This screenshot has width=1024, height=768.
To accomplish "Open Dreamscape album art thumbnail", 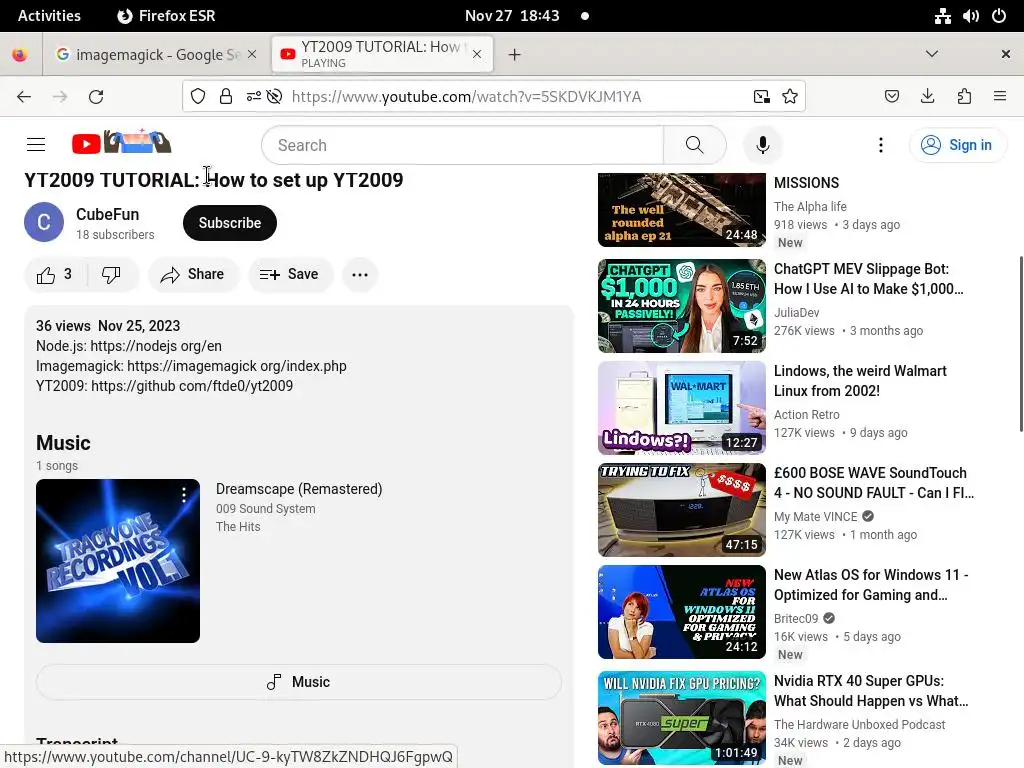I will tap(118, 561).
